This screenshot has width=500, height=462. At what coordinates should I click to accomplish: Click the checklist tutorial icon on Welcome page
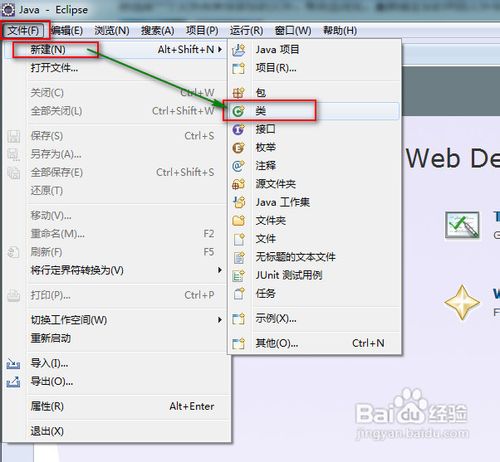pos(463,225)
